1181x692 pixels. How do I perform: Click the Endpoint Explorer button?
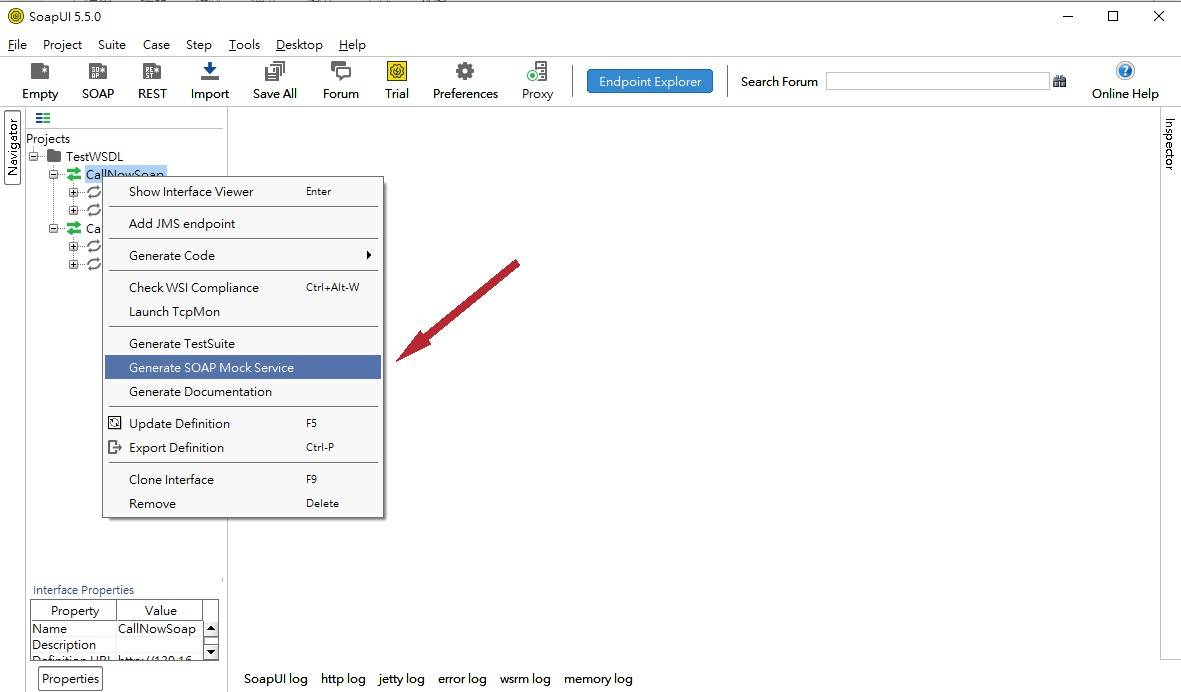pos(650,81)
